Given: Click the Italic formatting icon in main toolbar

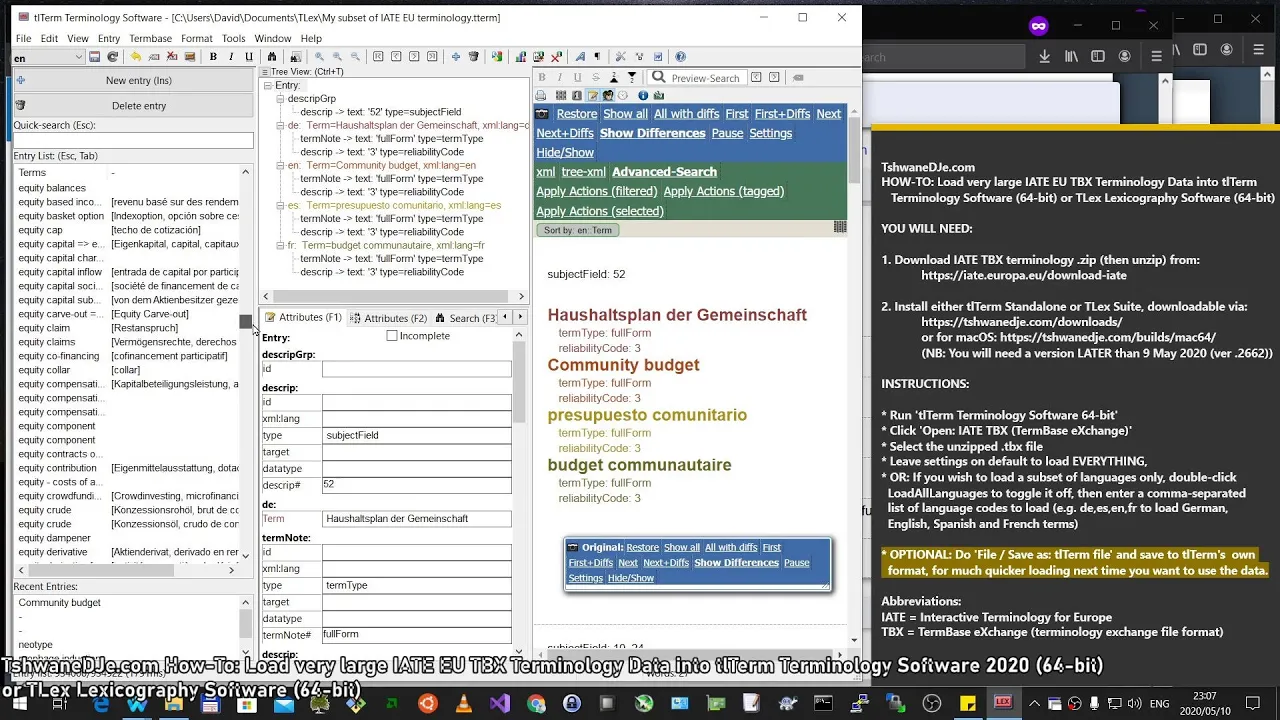Looking at the screenshot, I should click(231, 57).
